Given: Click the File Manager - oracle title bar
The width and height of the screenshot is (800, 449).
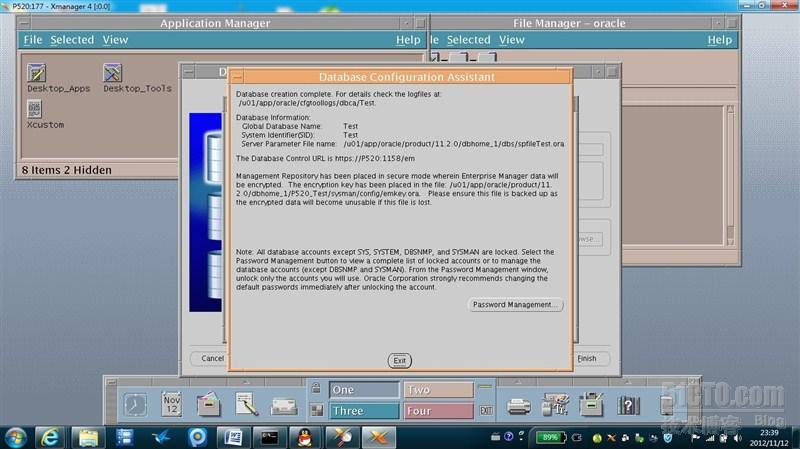Looking at the screenshot, I should tap(569, 23).
